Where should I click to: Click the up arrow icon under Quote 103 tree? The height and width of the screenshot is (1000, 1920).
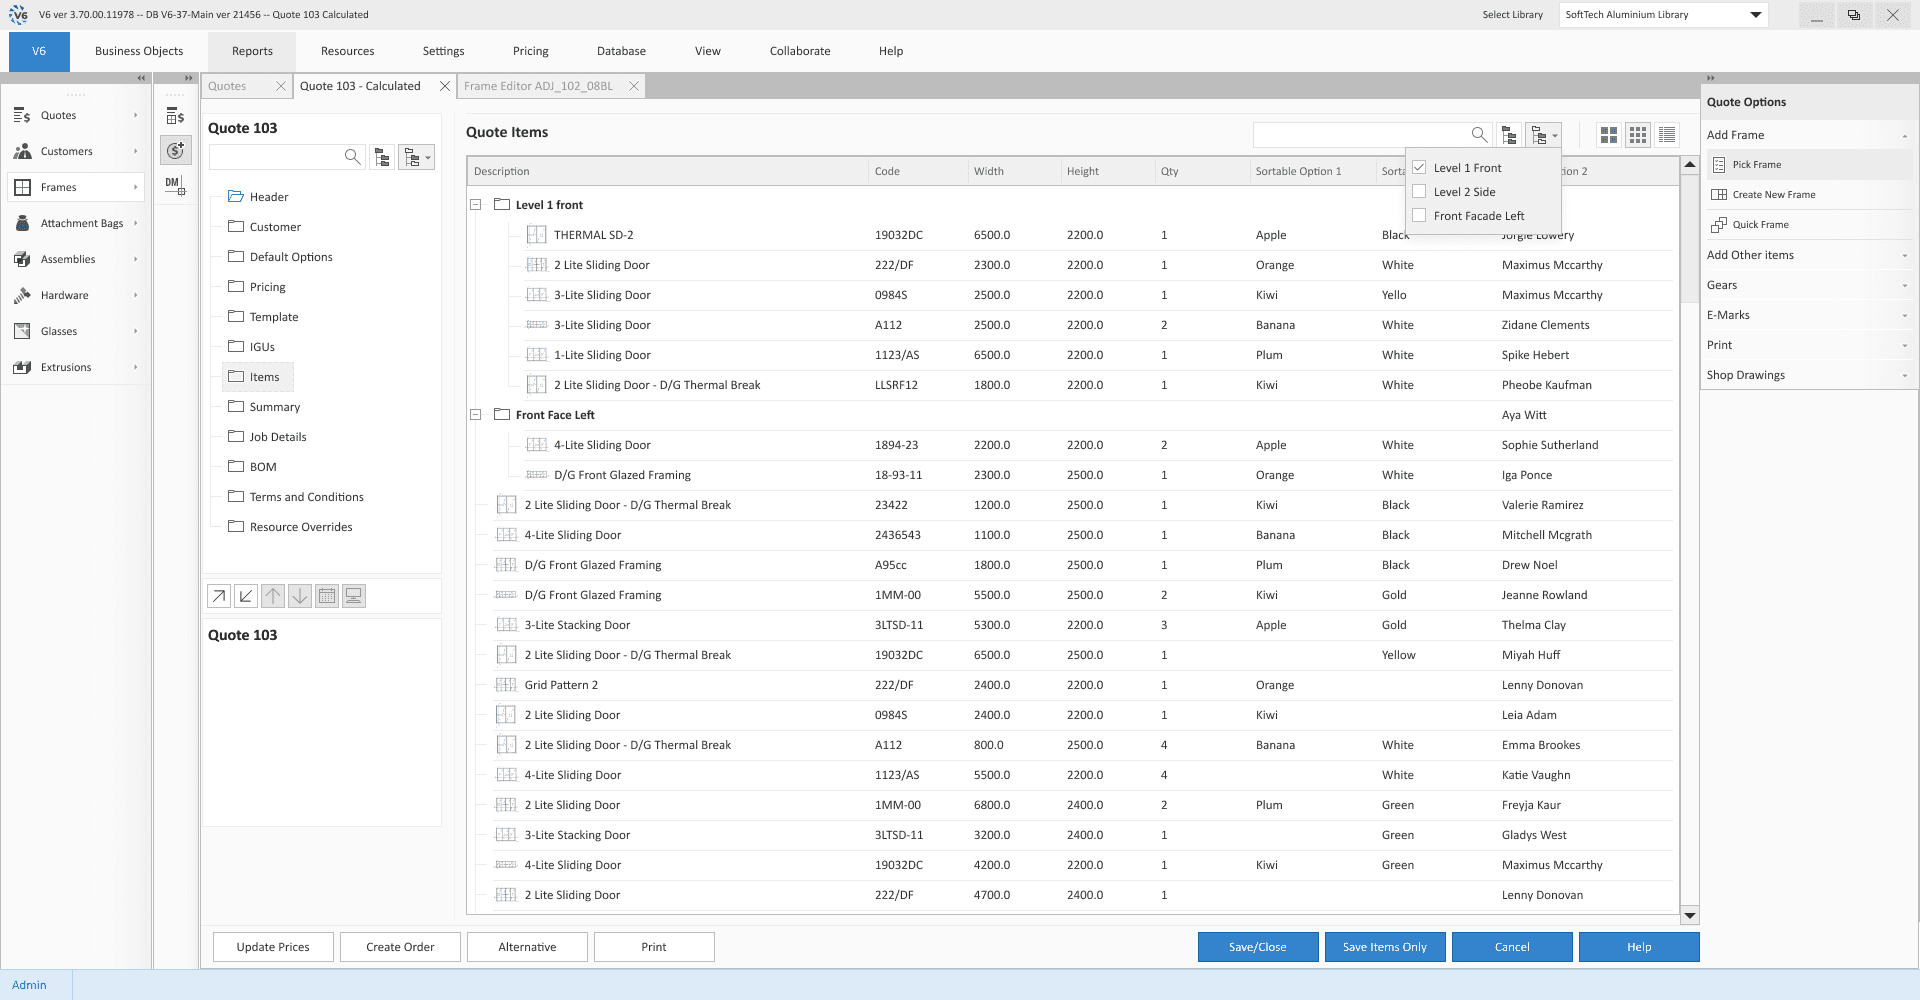272,596
